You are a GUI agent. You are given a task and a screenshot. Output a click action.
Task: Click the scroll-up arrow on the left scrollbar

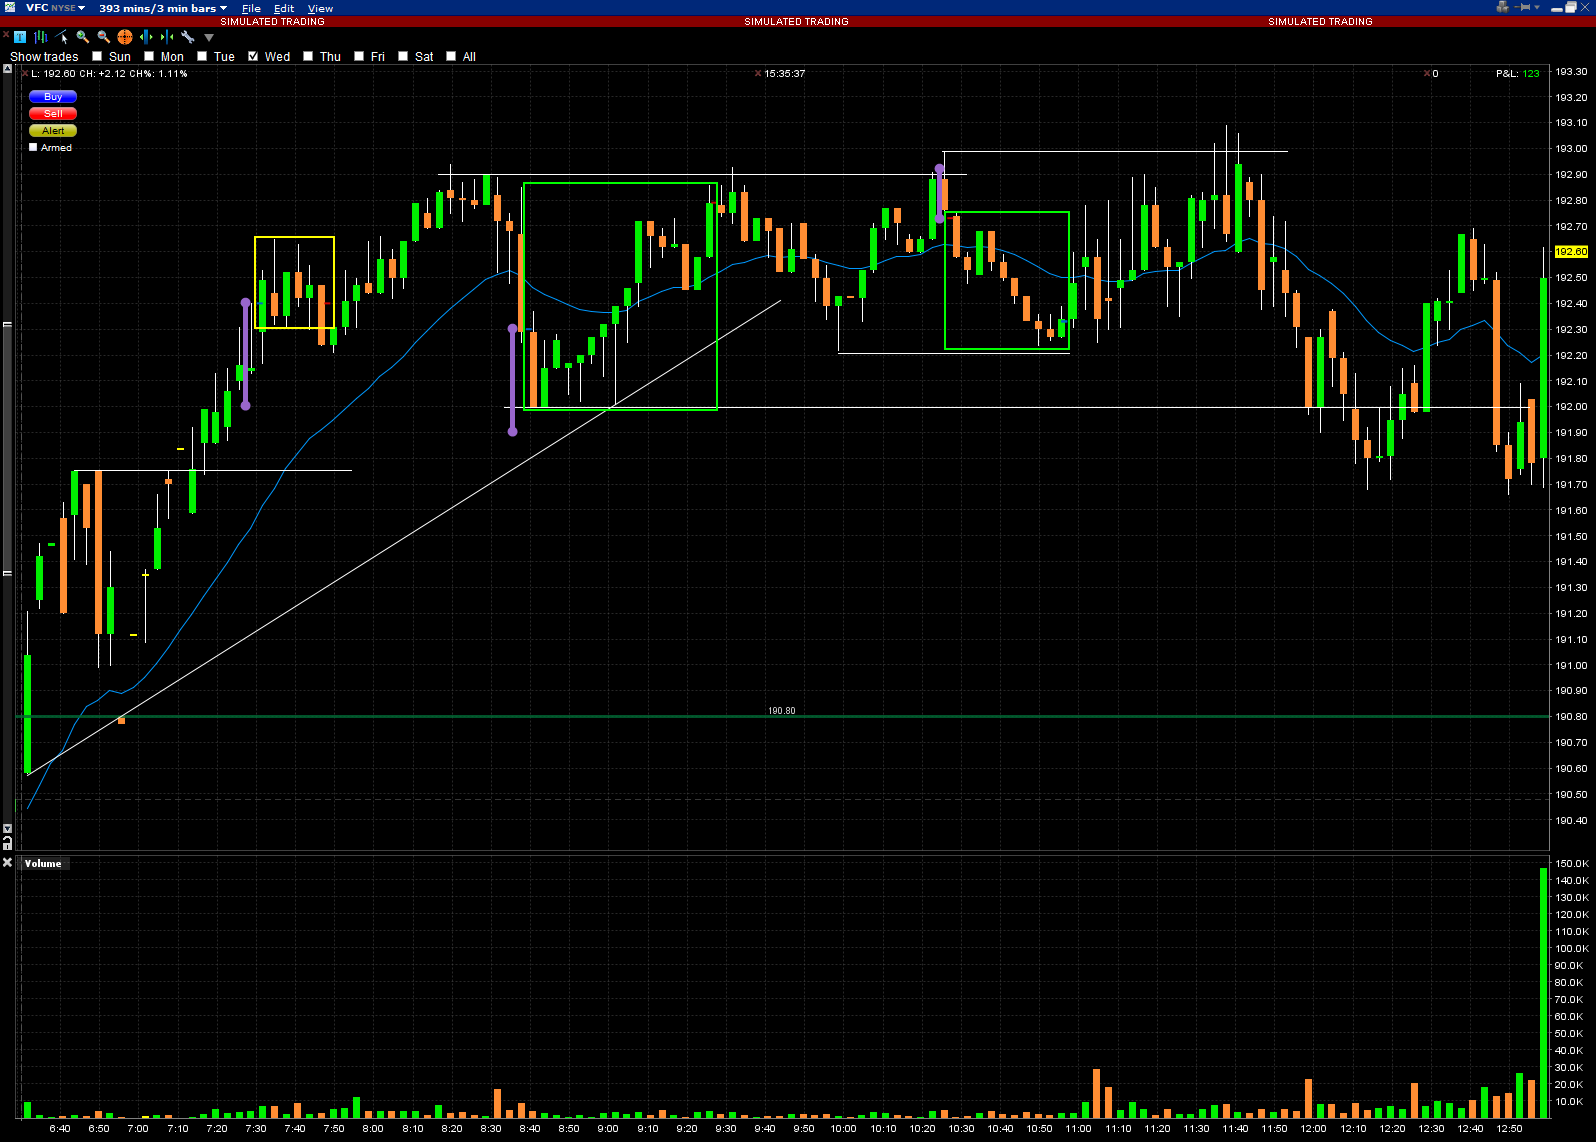(7, 70)
